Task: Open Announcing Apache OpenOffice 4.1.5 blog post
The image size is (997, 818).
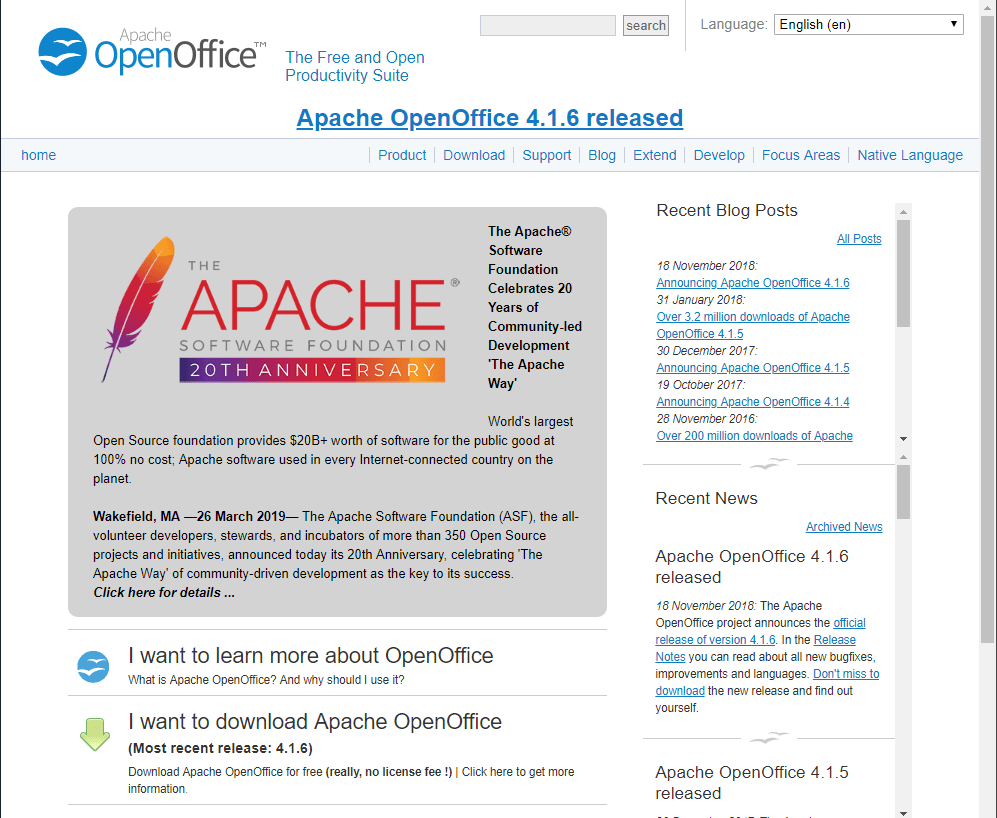Action: coord(753,368)
